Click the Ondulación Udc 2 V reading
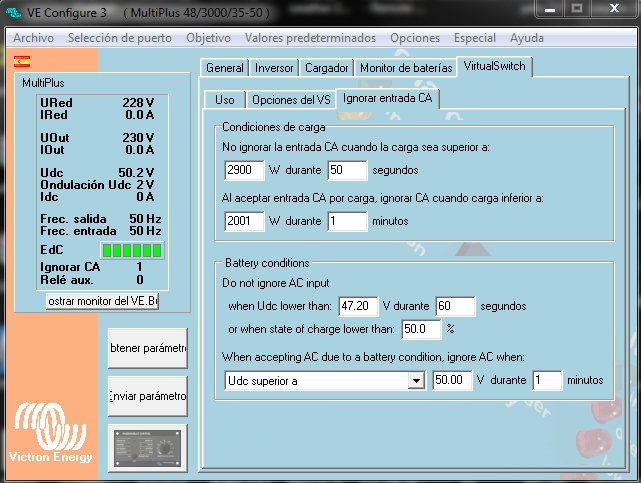 tap(97, 185)
